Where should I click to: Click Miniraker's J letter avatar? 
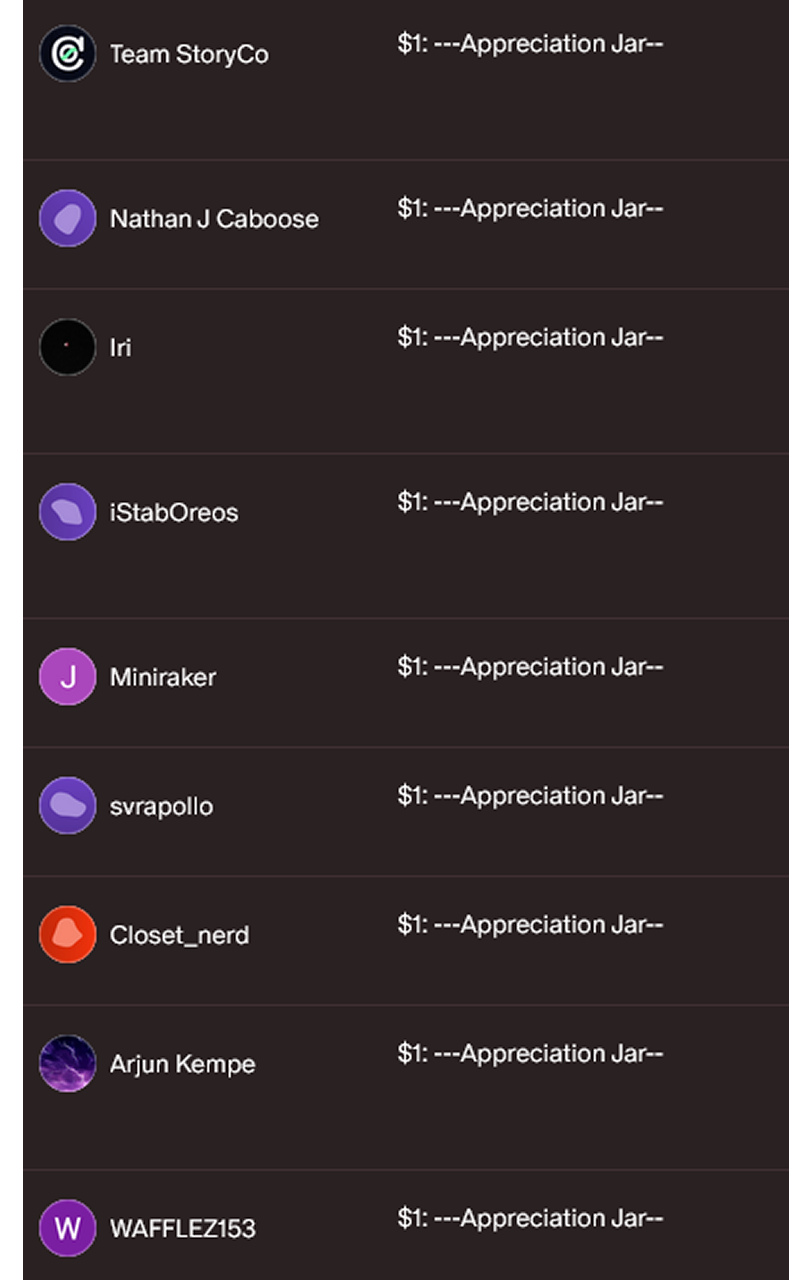click(67, 677)
